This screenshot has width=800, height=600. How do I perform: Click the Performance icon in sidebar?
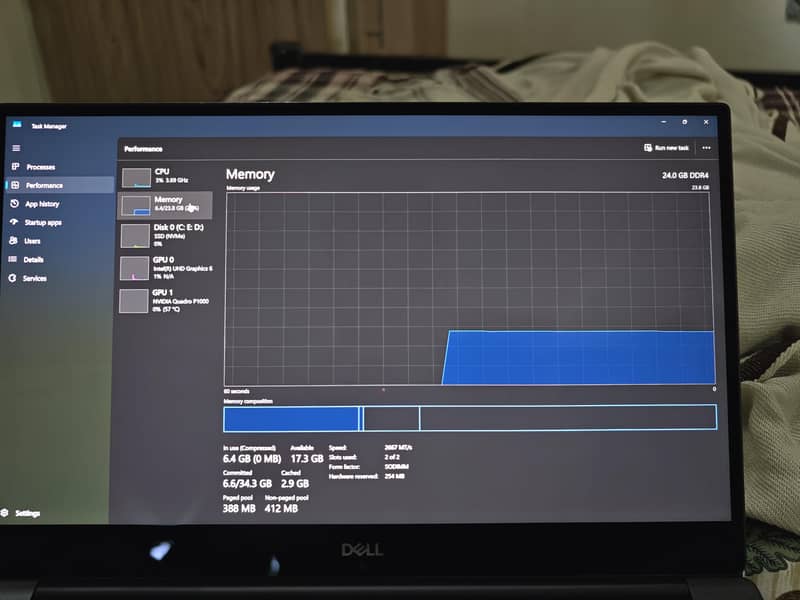click(x=15, y=185)
